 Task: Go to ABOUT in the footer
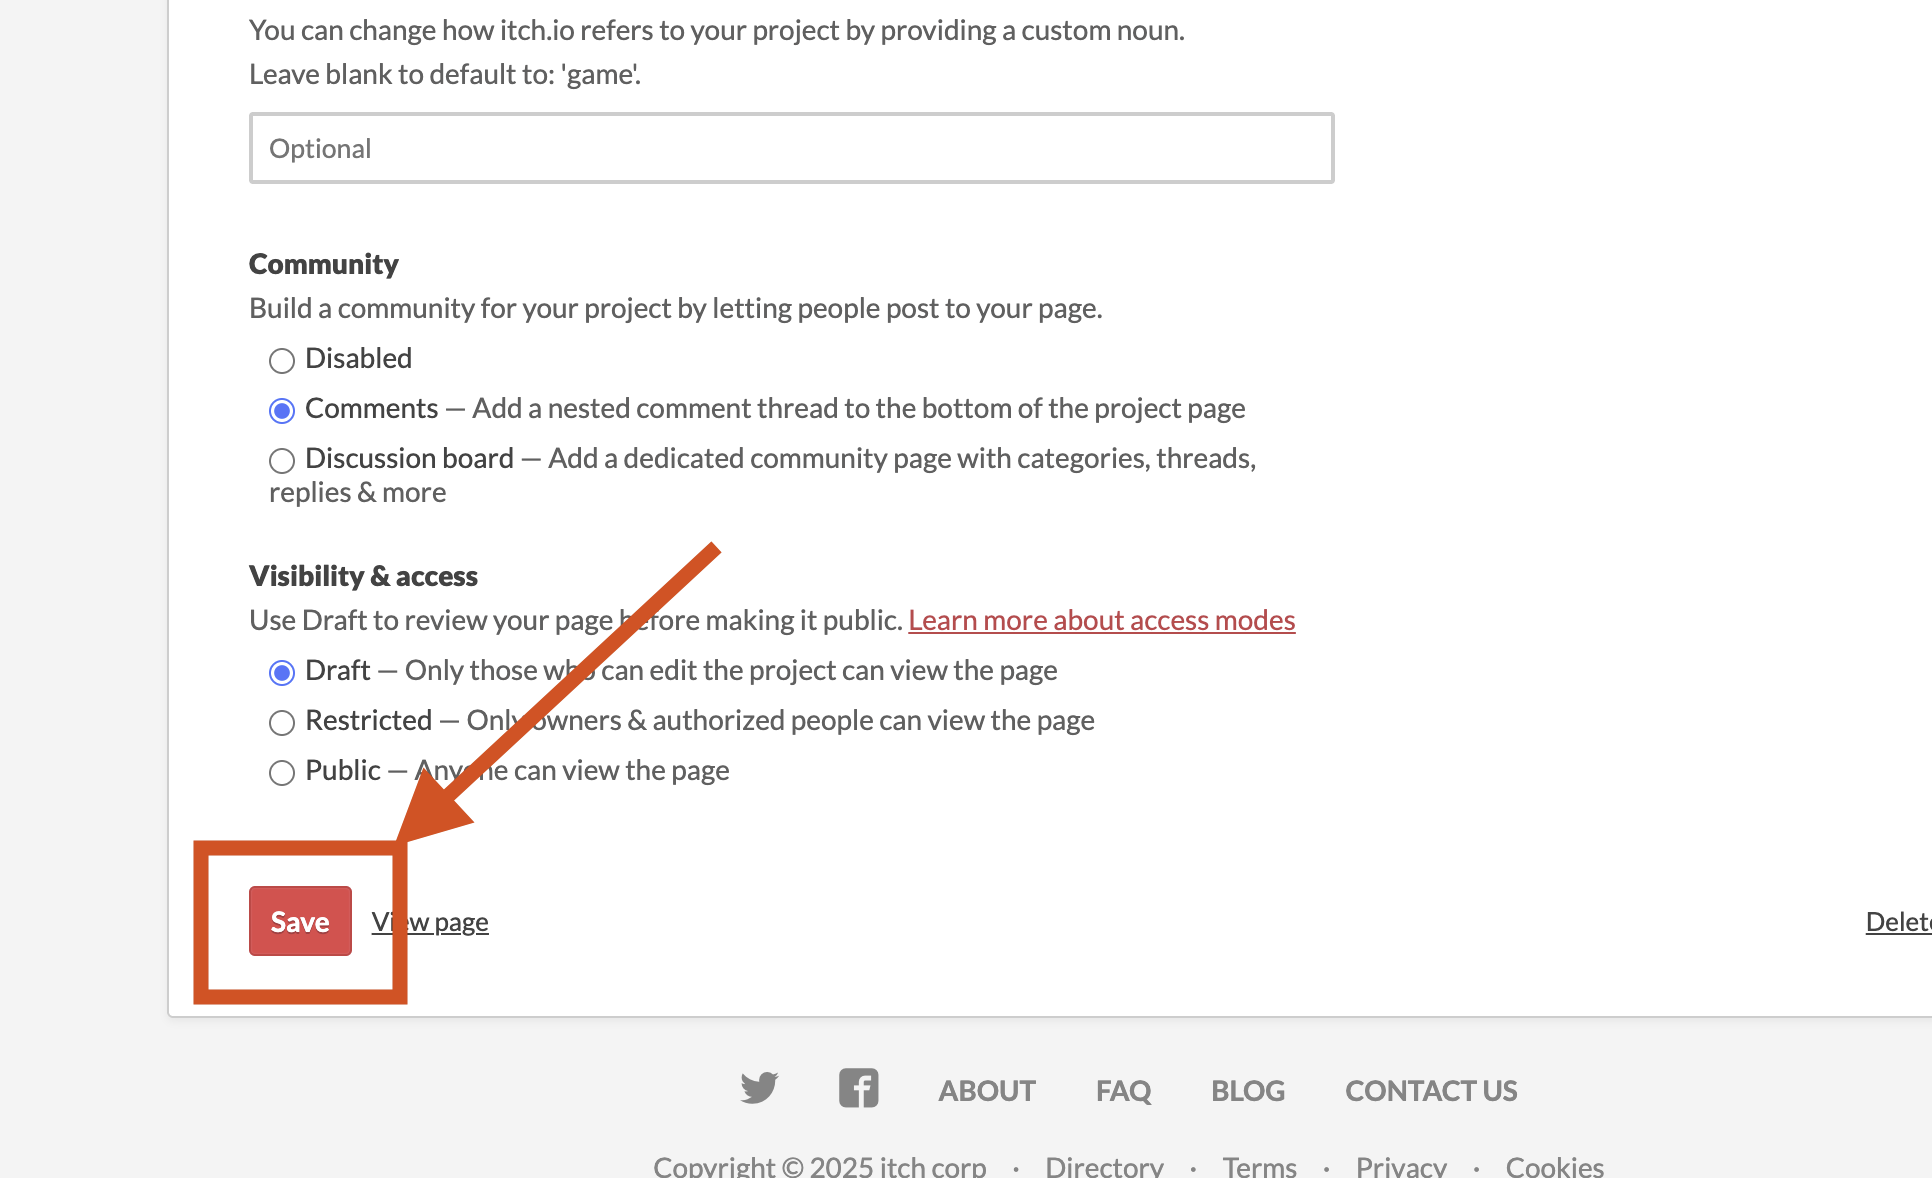(987, 1090)
